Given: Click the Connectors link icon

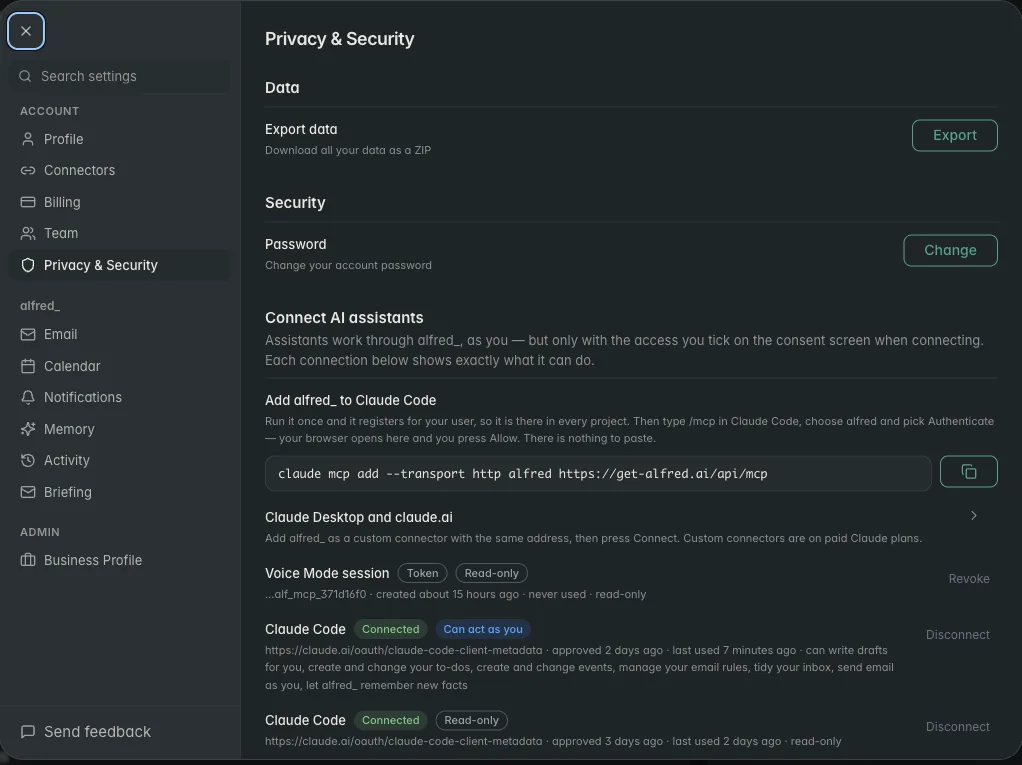Looking at the screenshot, I should click(27, 170).
